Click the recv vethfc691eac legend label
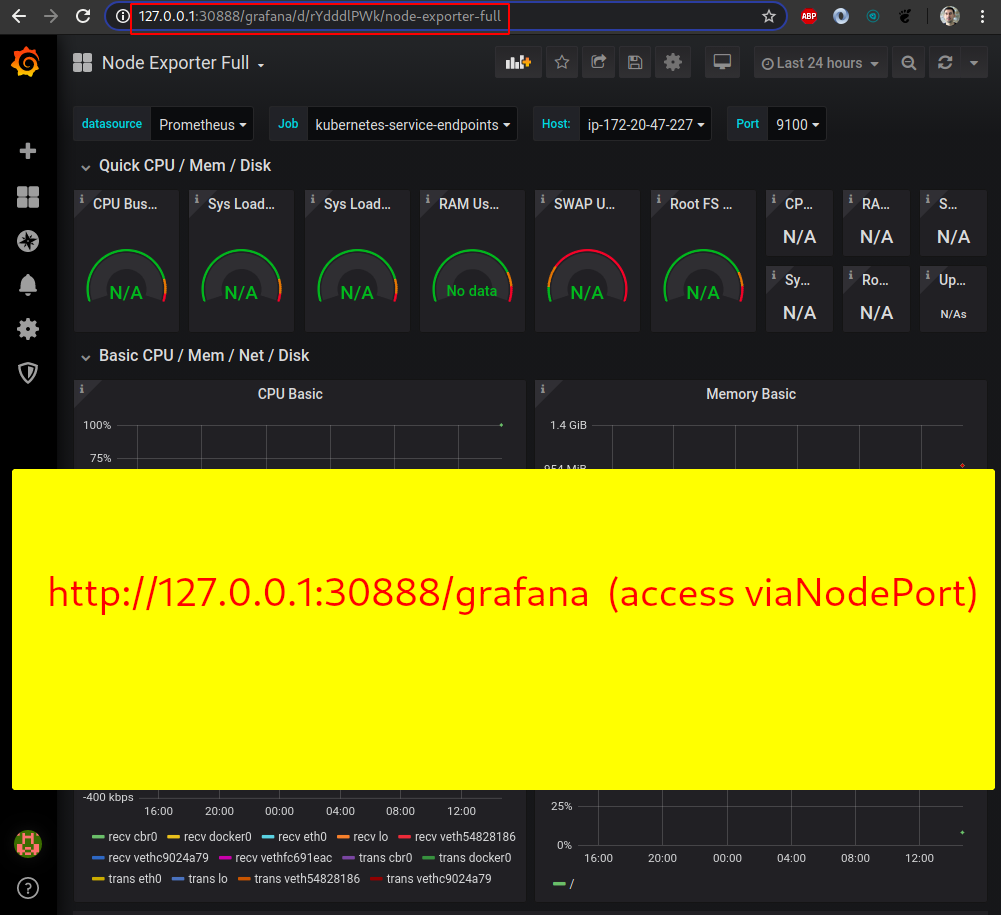 point(283,858)
